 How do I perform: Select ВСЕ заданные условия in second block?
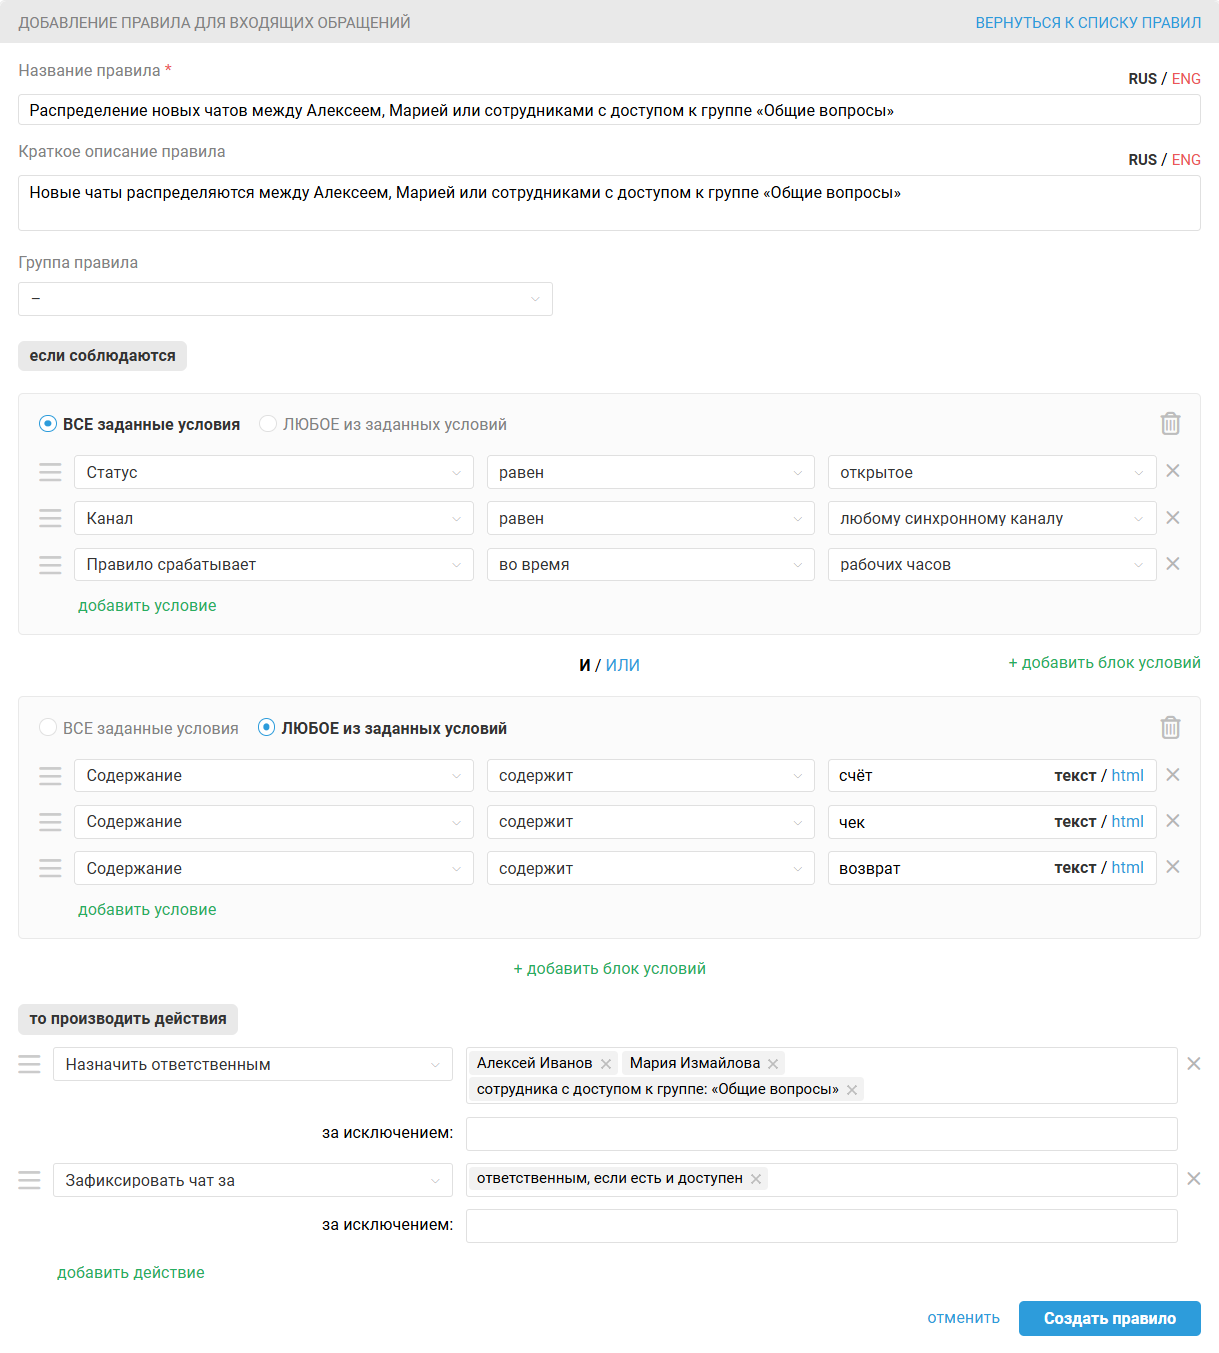coord(48,728)
